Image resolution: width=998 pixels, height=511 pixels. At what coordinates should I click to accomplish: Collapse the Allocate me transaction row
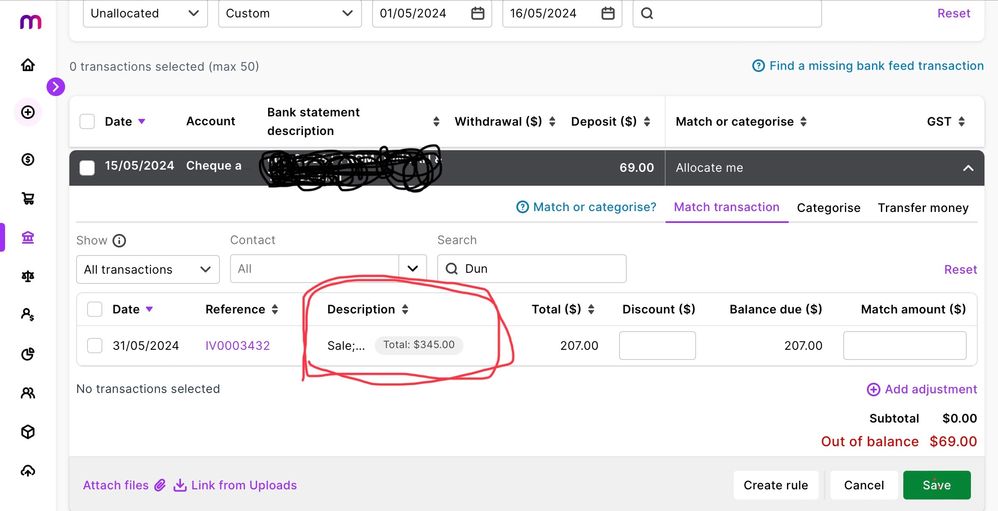tap(967, 168)
